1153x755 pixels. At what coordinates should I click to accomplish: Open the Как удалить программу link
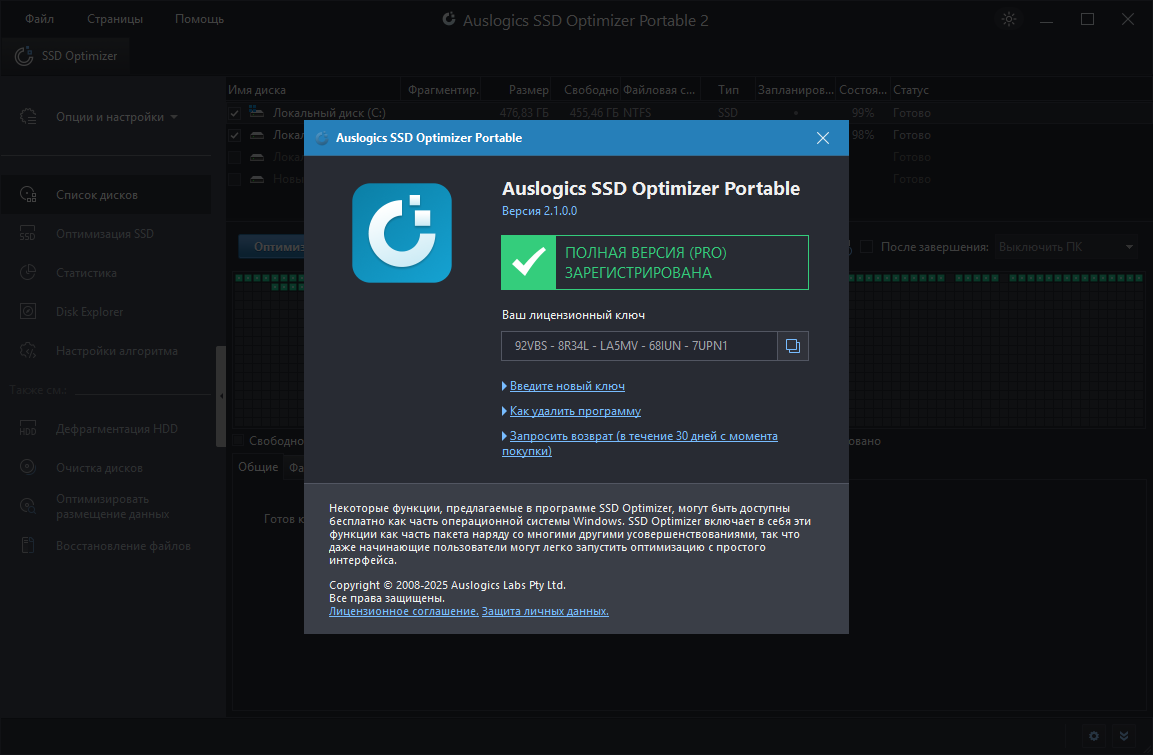575,411
